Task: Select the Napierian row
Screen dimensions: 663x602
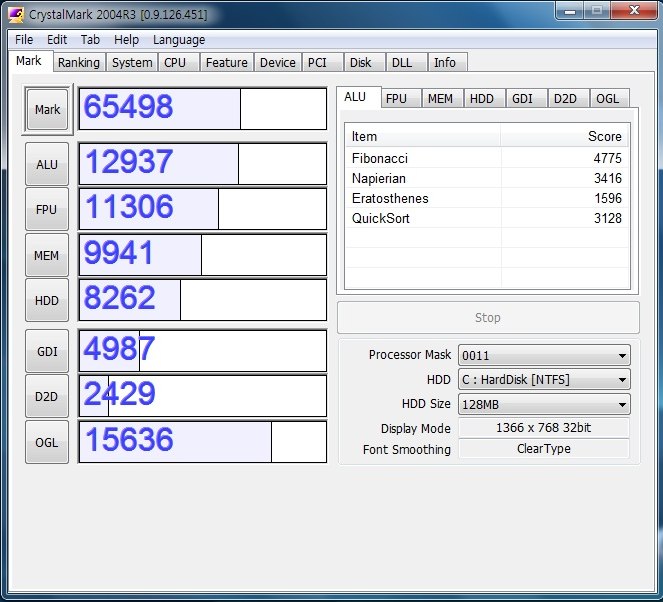Action: click(487, 178)
